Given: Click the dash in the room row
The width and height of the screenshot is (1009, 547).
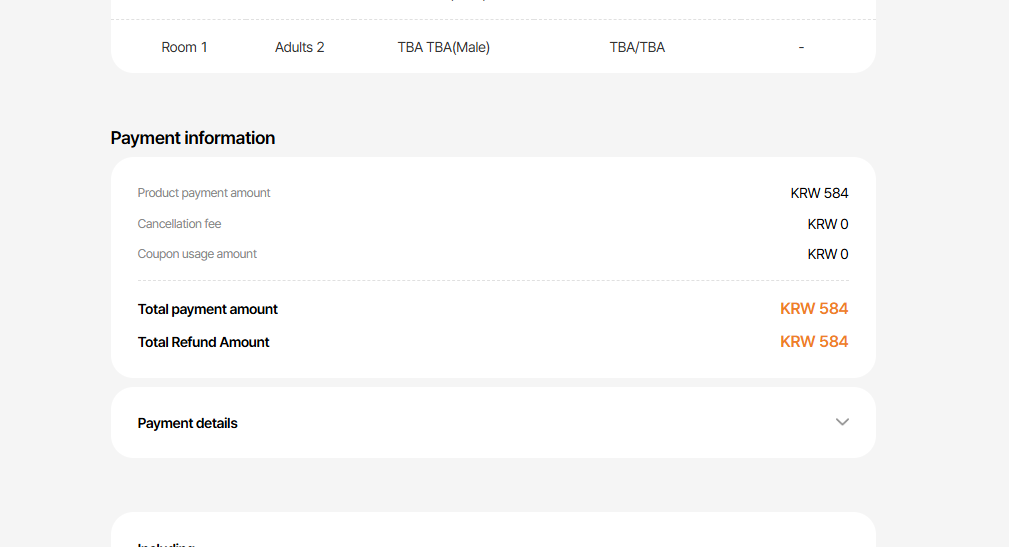Looking at the screenshot, I should pos(801,47).
